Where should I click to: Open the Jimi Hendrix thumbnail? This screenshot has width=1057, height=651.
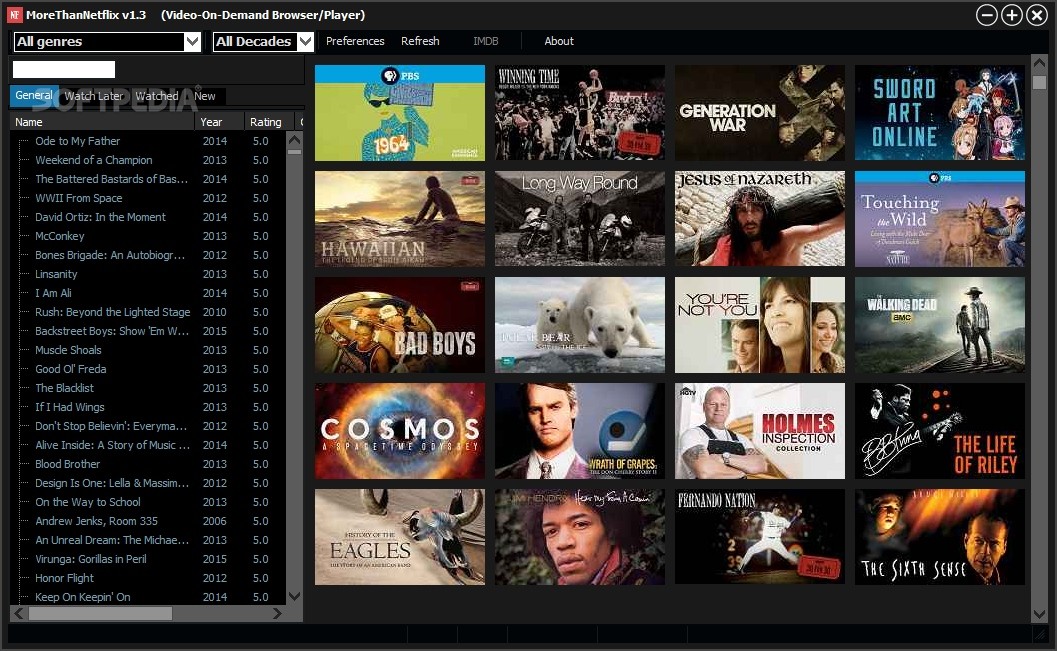[580, 536]
